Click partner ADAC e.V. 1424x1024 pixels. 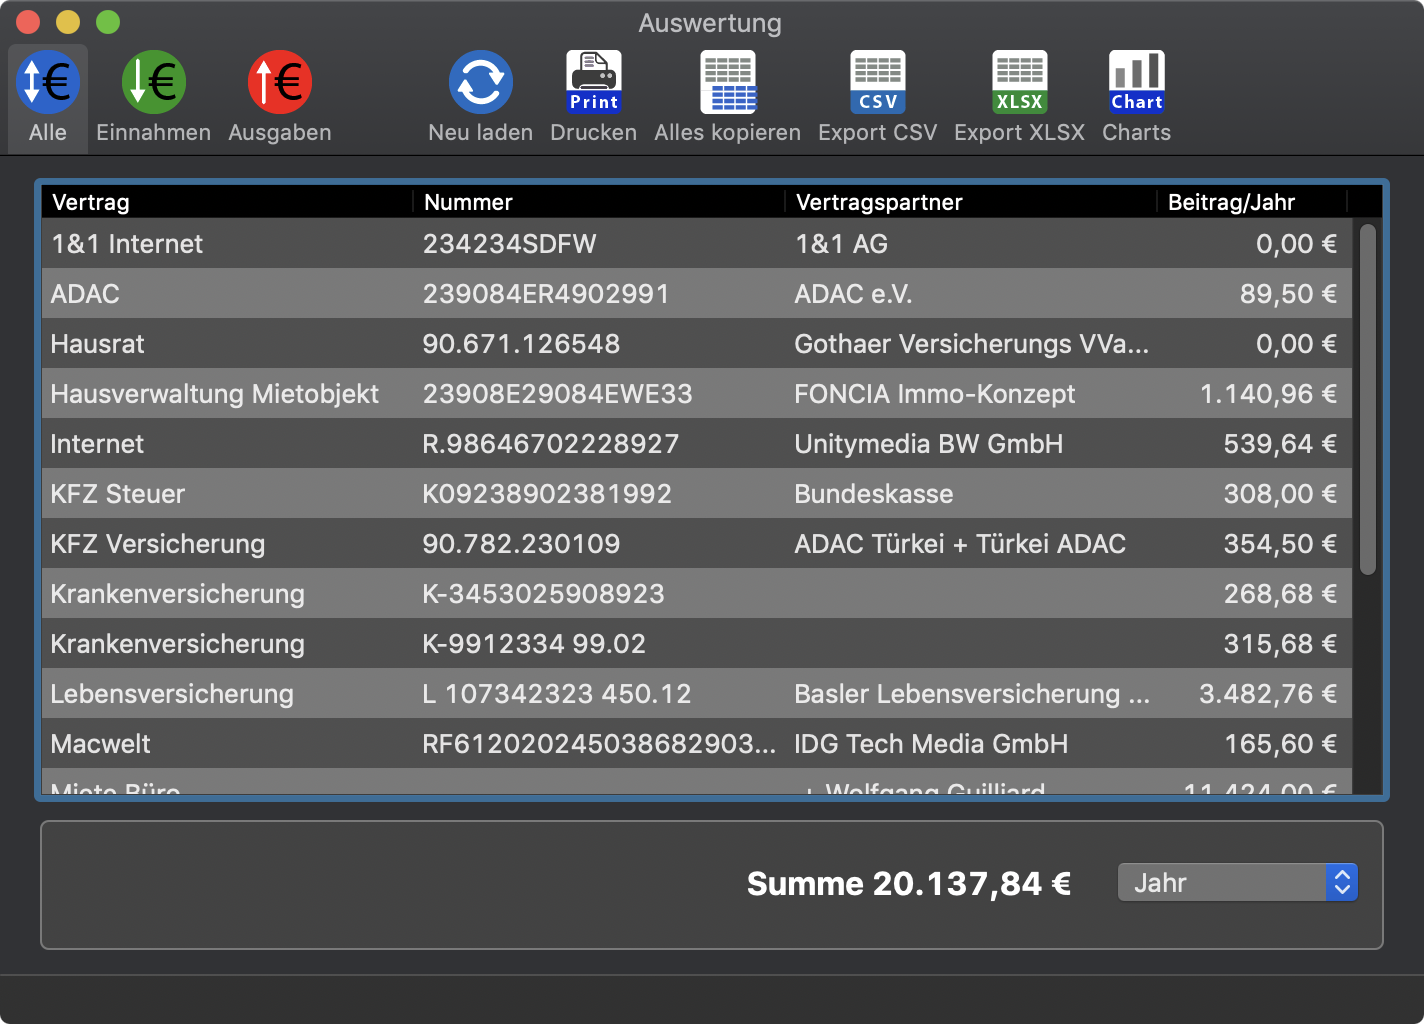tap(853, 294)
